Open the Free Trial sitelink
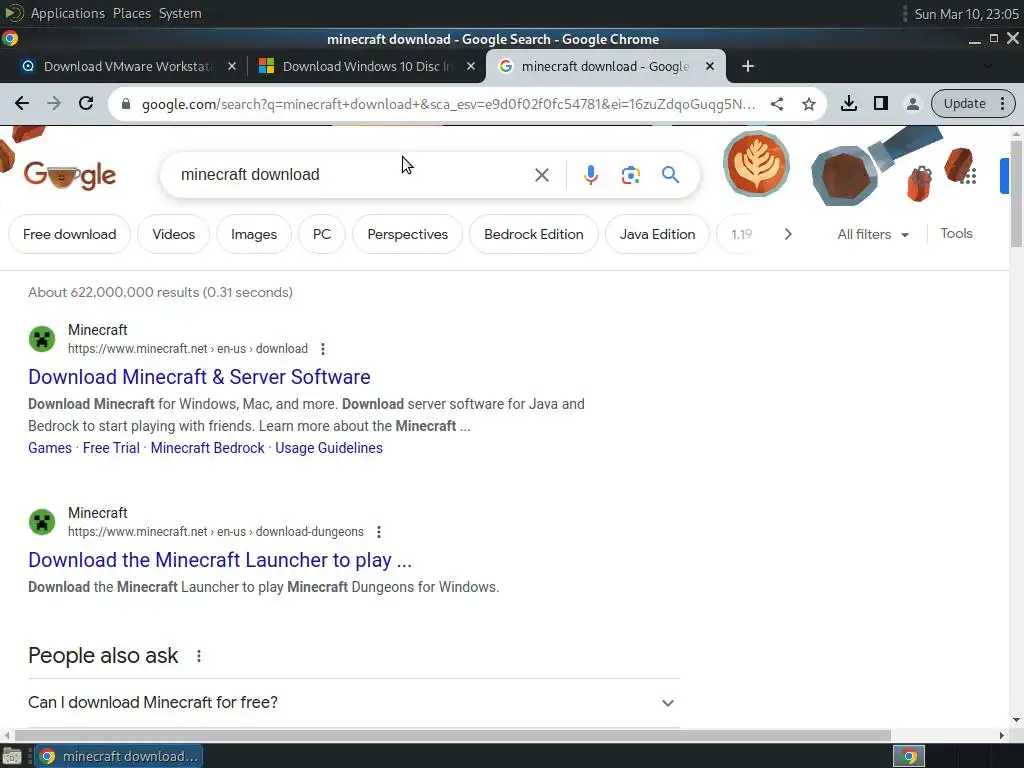 click(111, 448)
